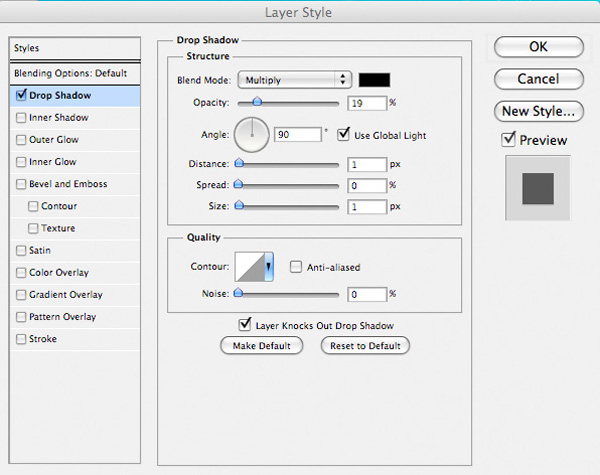This screenshot has height=475, width=600.
Task: Click the Distance value field
Action: click(367, 165)
